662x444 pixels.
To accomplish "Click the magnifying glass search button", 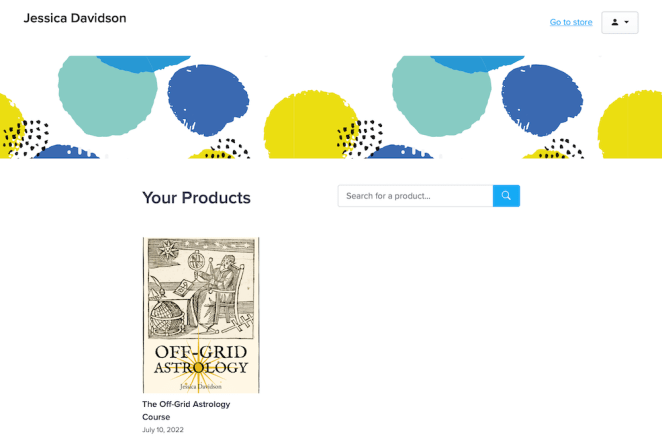I will point(506,196).
